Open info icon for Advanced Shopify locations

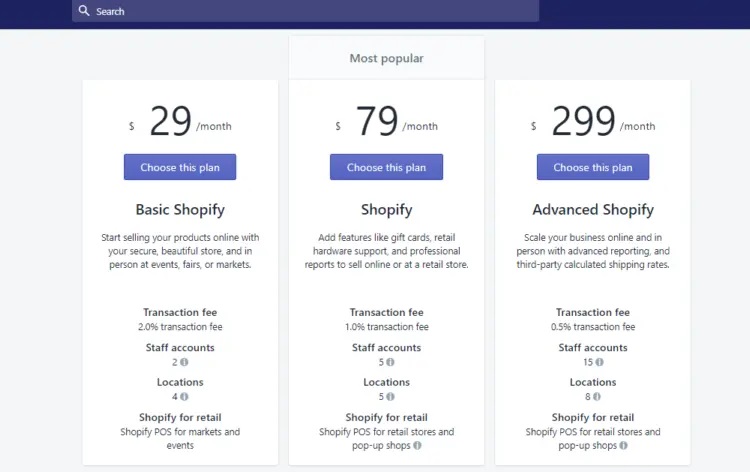(x=596, y=396)
